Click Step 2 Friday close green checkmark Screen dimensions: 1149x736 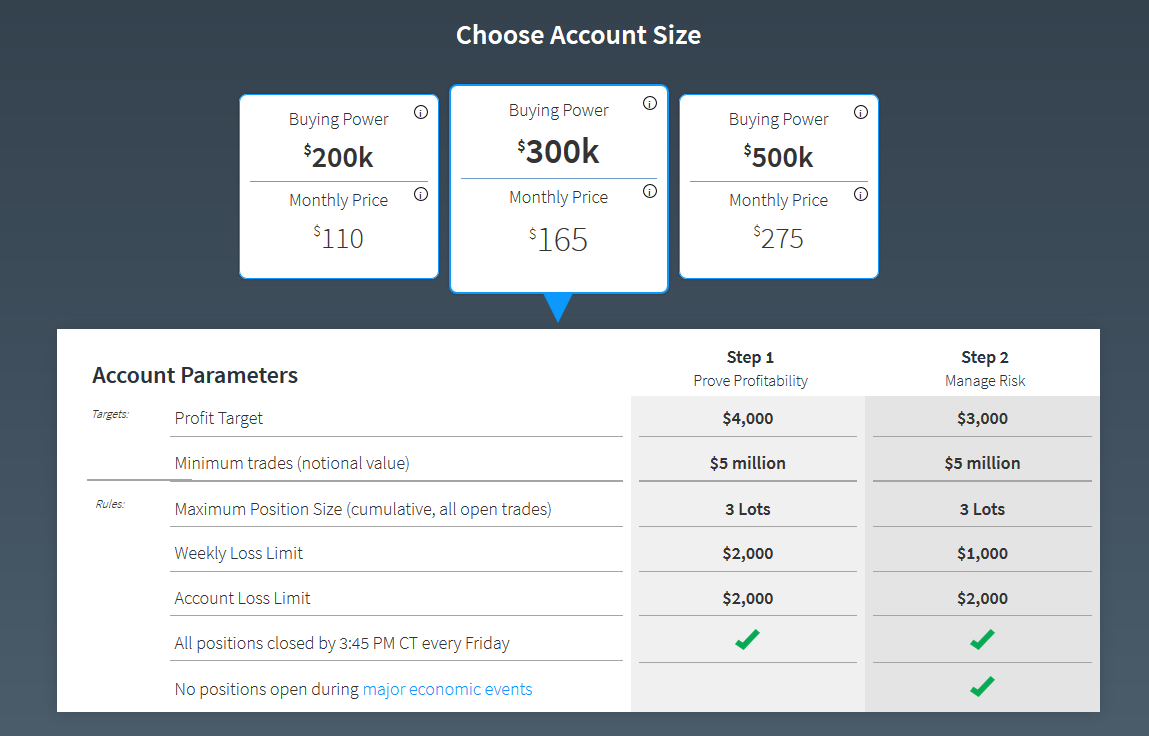click(982, 639)
